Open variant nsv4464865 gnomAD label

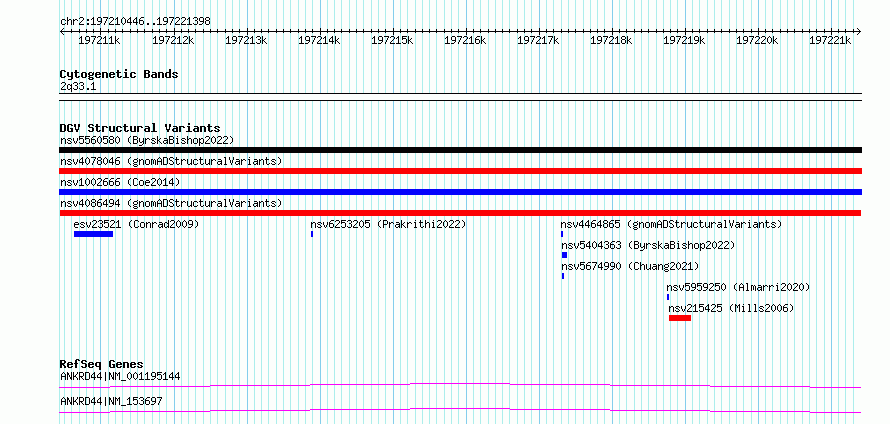click(671, 224)
